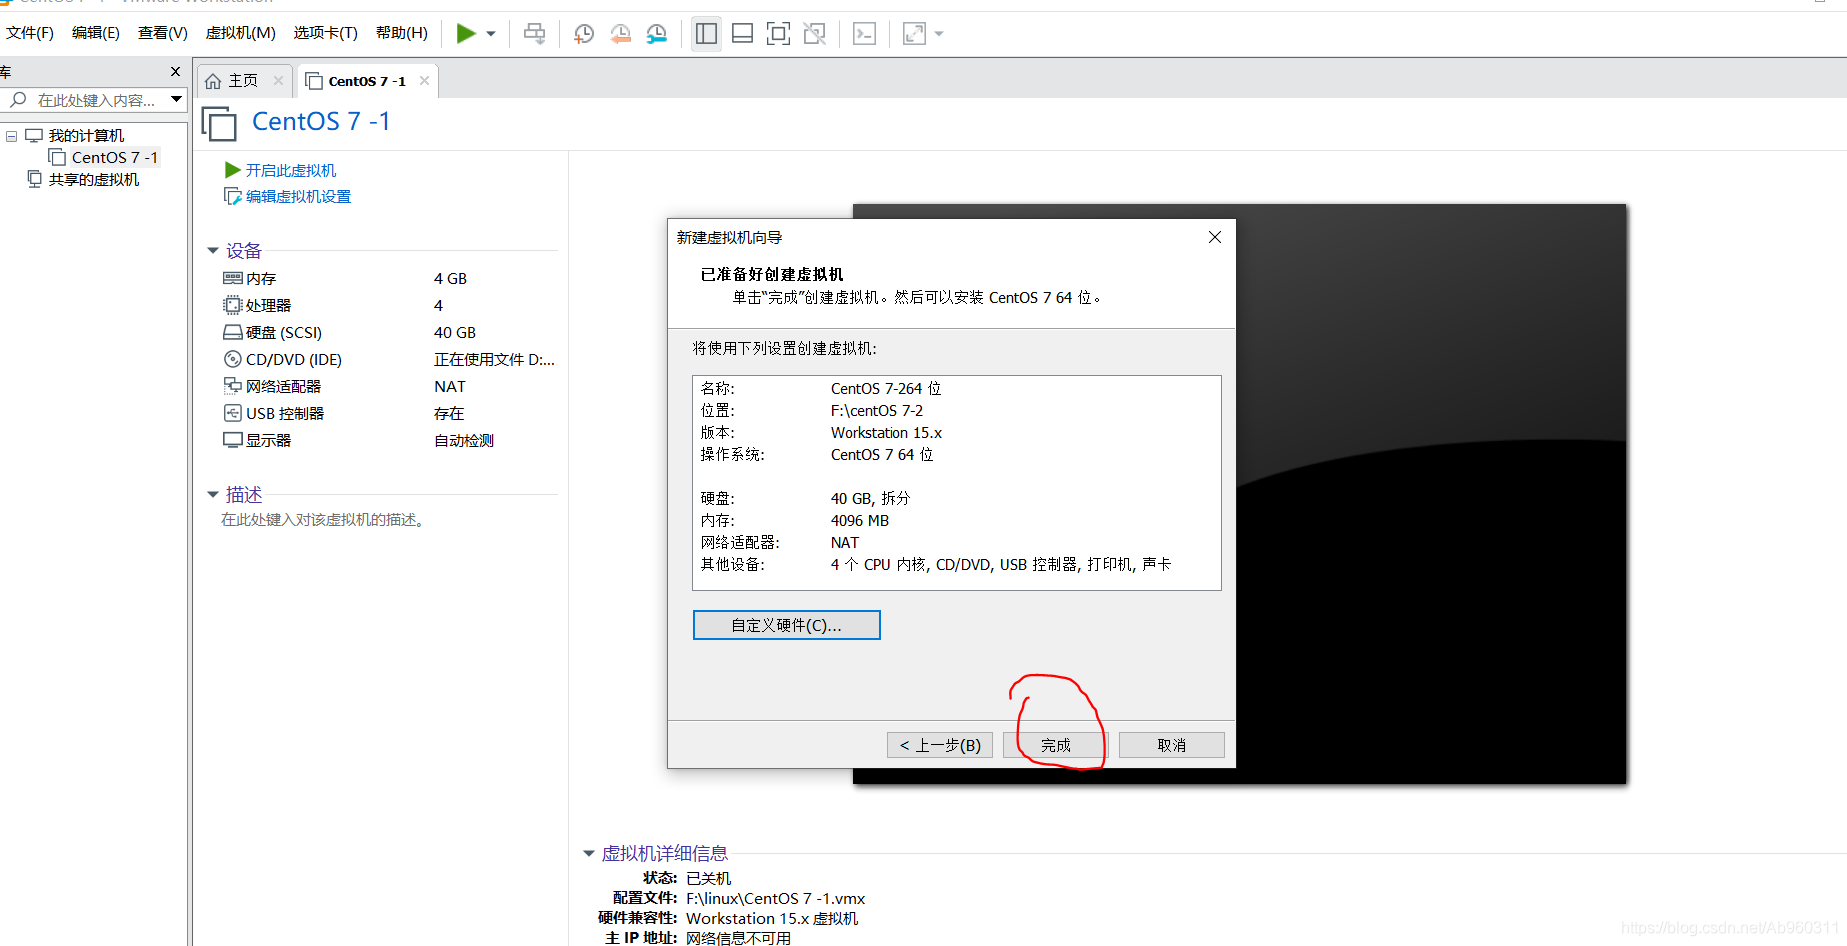The width and height of the screenshot is (1847, 946).
Task: Open the library search filter dropdown arrow
Action: [177, 99]
